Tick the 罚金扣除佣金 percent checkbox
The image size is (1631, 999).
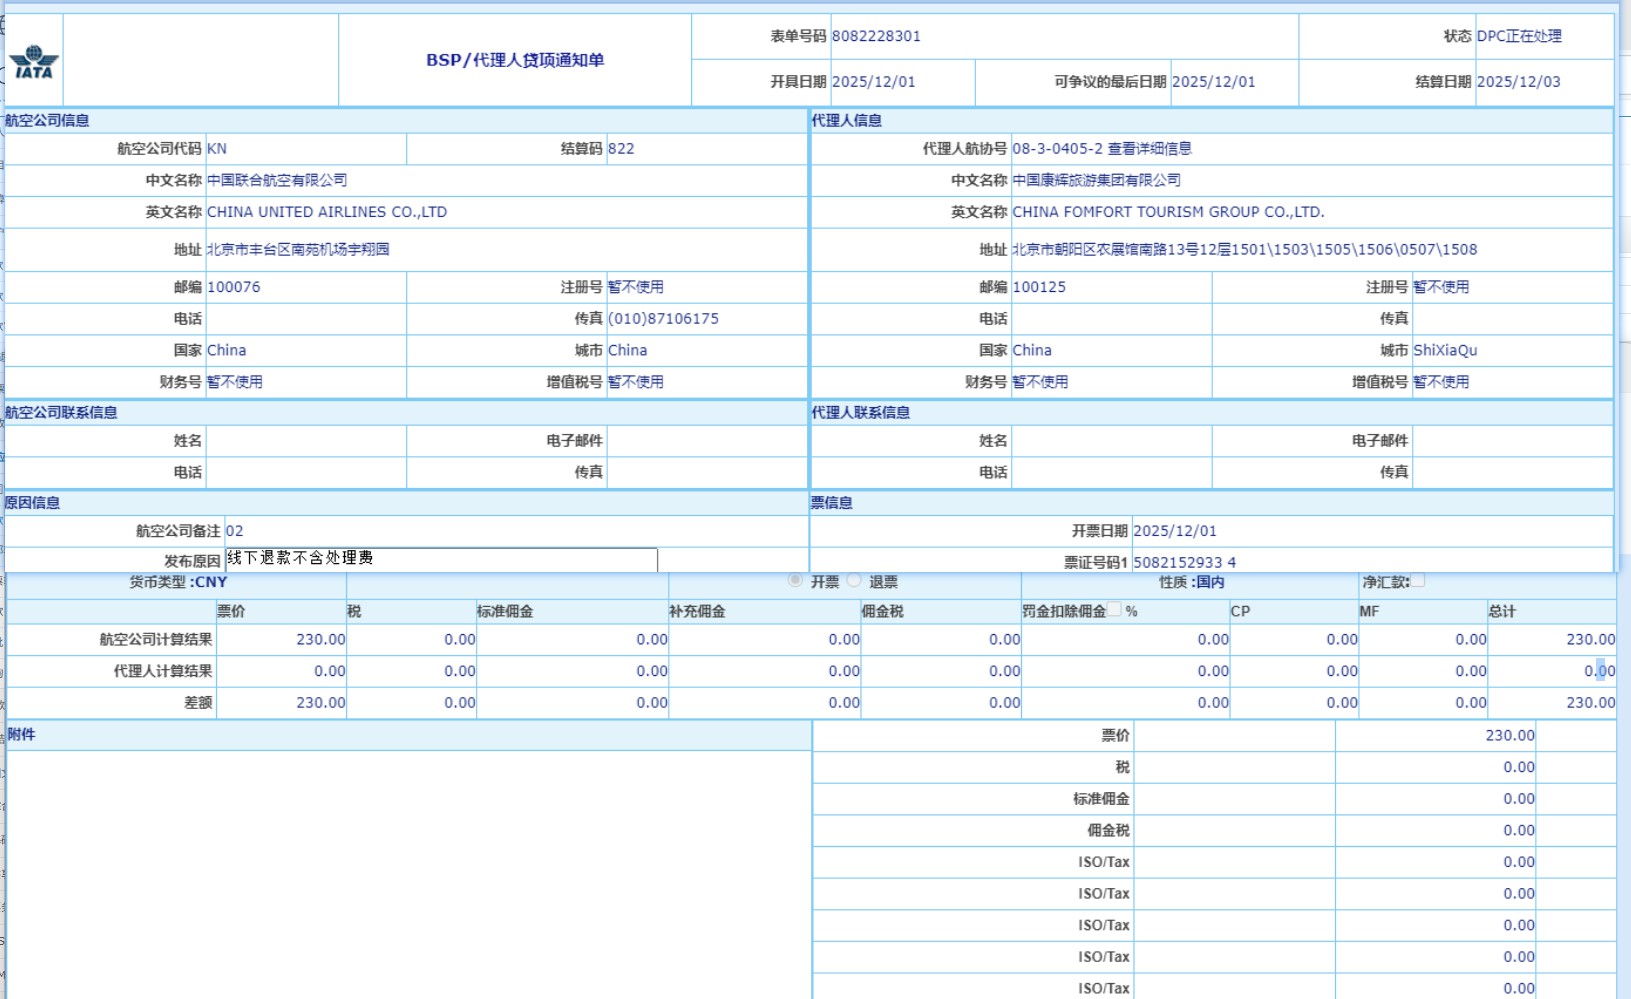point(1115,610)
